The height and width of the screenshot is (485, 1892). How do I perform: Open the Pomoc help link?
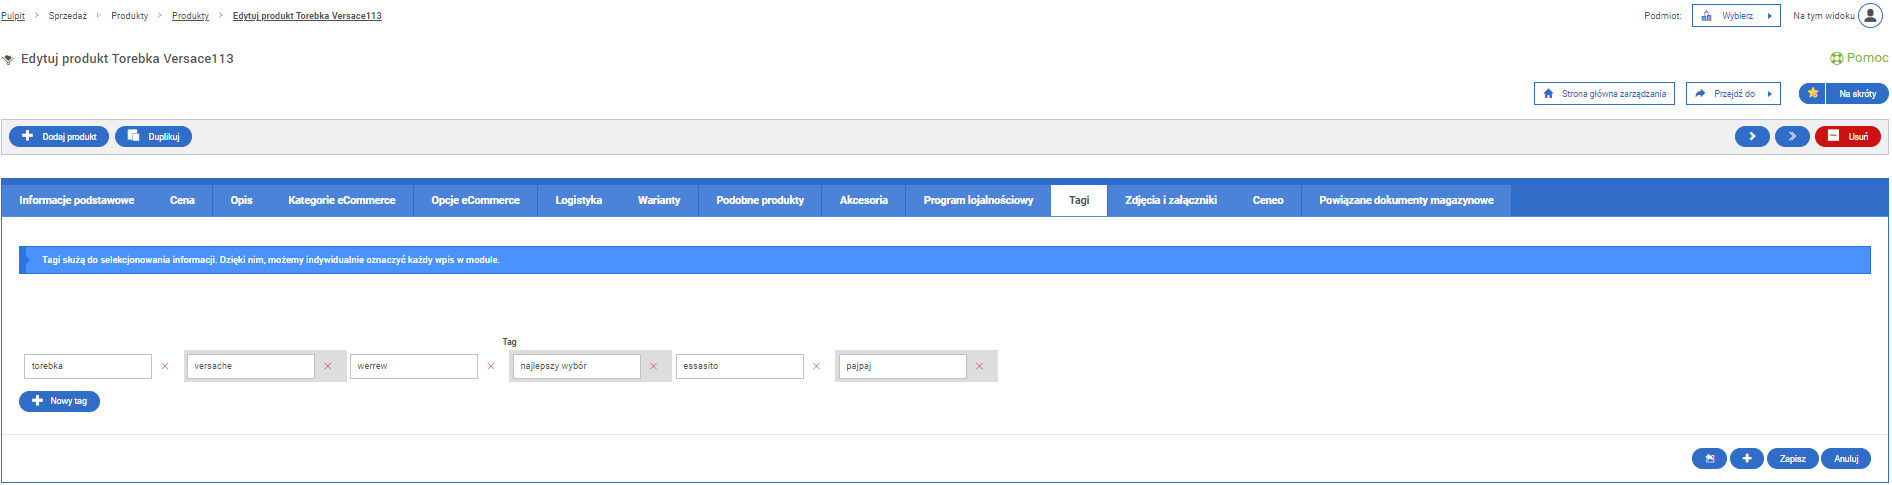pos(1859,58)
